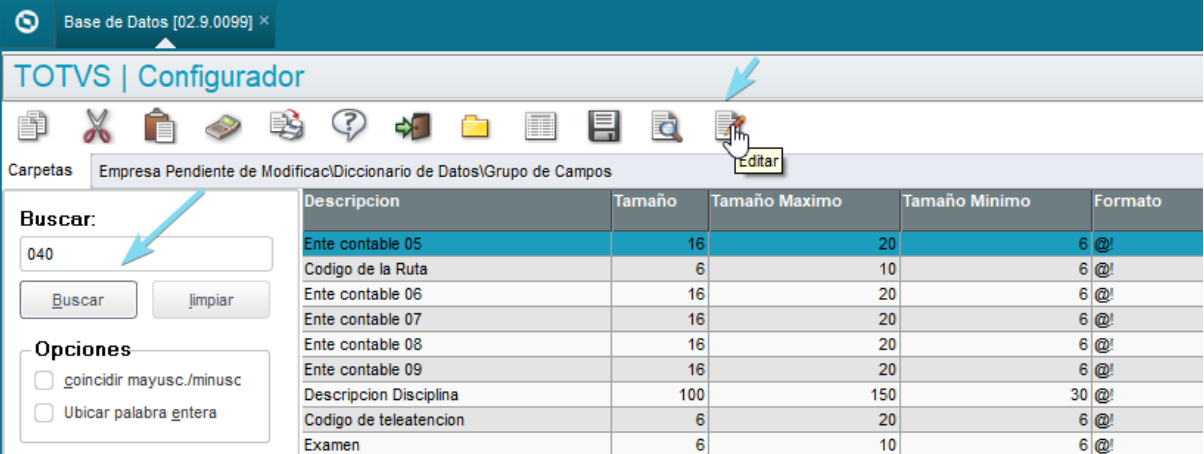The height and width of the screenshot is (454, 1204).
Task: Click the search preview magnifier icon
Action: [666, 126]
